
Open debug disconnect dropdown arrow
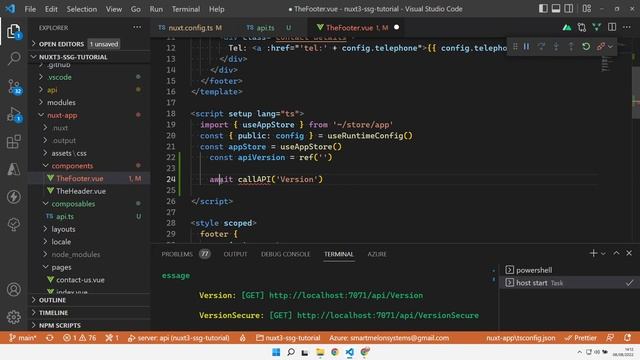point(610,47)
